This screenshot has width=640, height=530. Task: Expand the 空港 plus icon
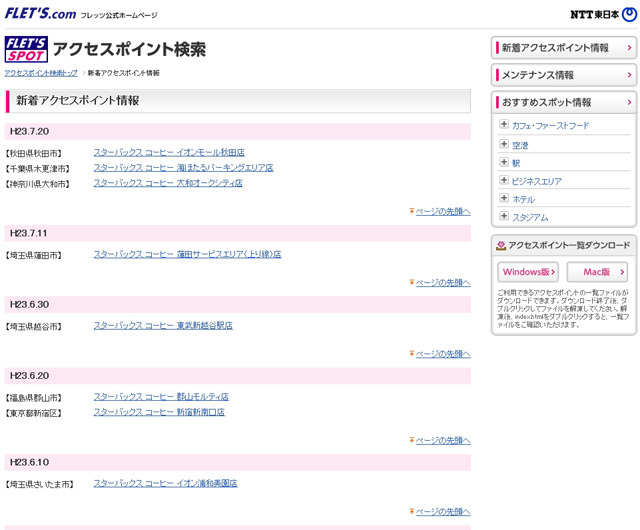click(504, 144)
